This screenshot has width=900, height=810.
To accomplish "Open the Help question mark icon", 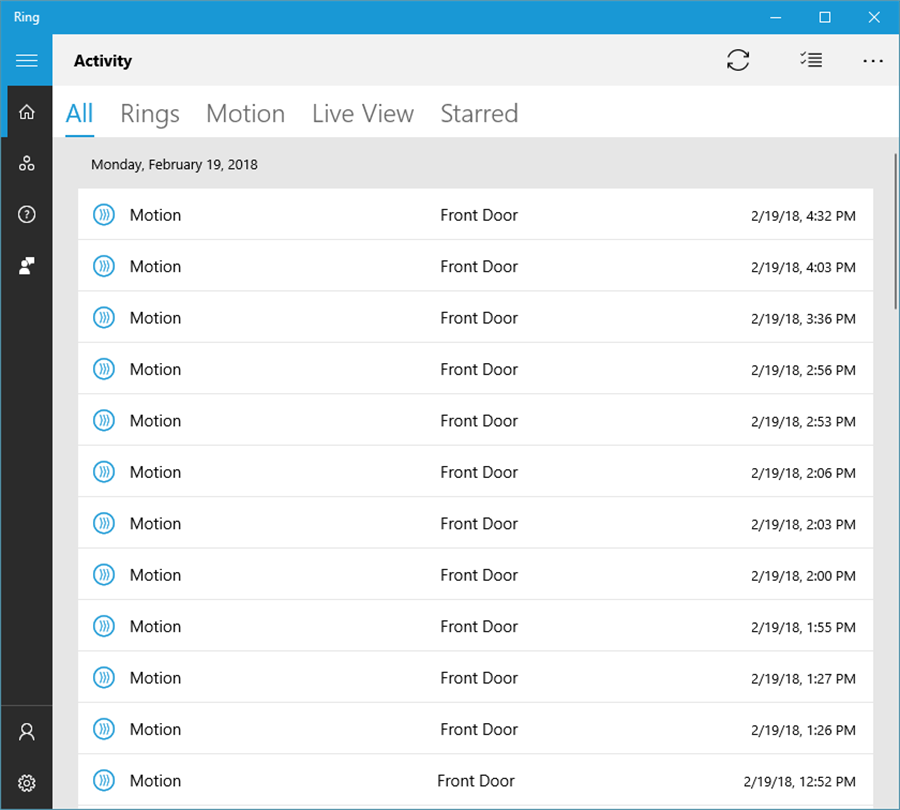I will coord(27,214).
